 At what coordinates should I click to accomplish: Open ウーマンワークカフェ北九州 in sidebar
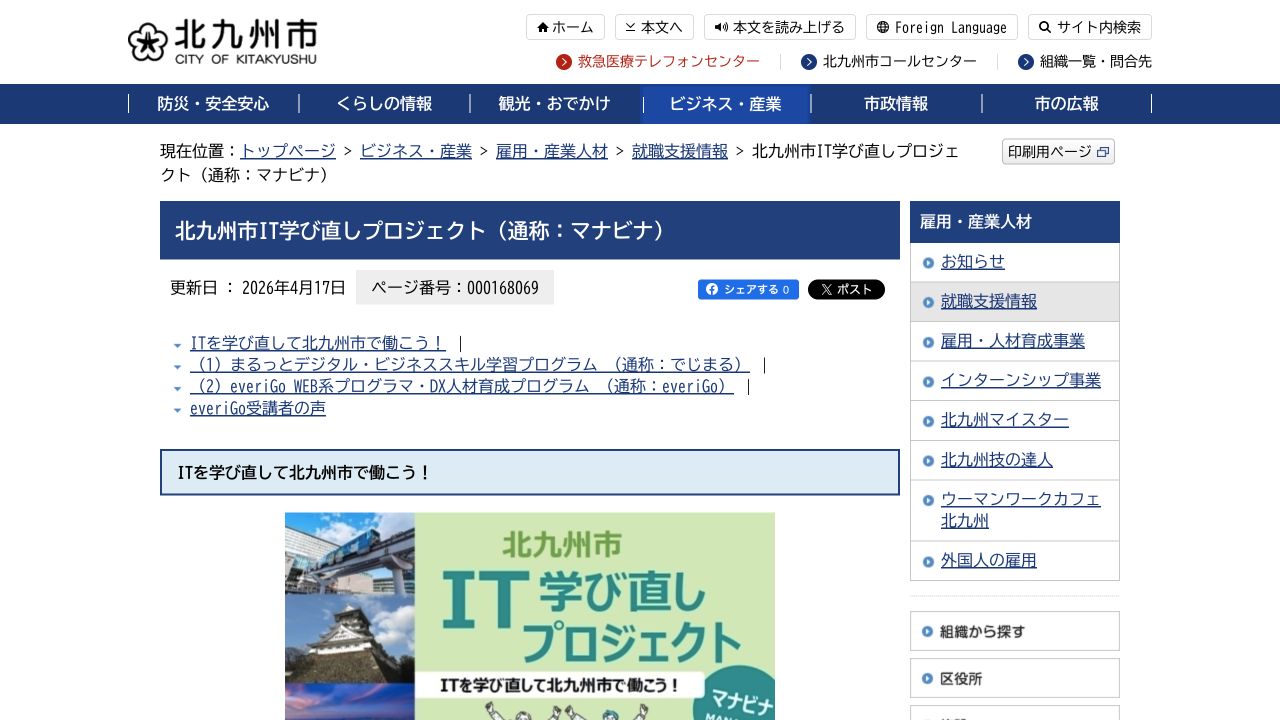pyautogui.click(x=1021, y=510)
